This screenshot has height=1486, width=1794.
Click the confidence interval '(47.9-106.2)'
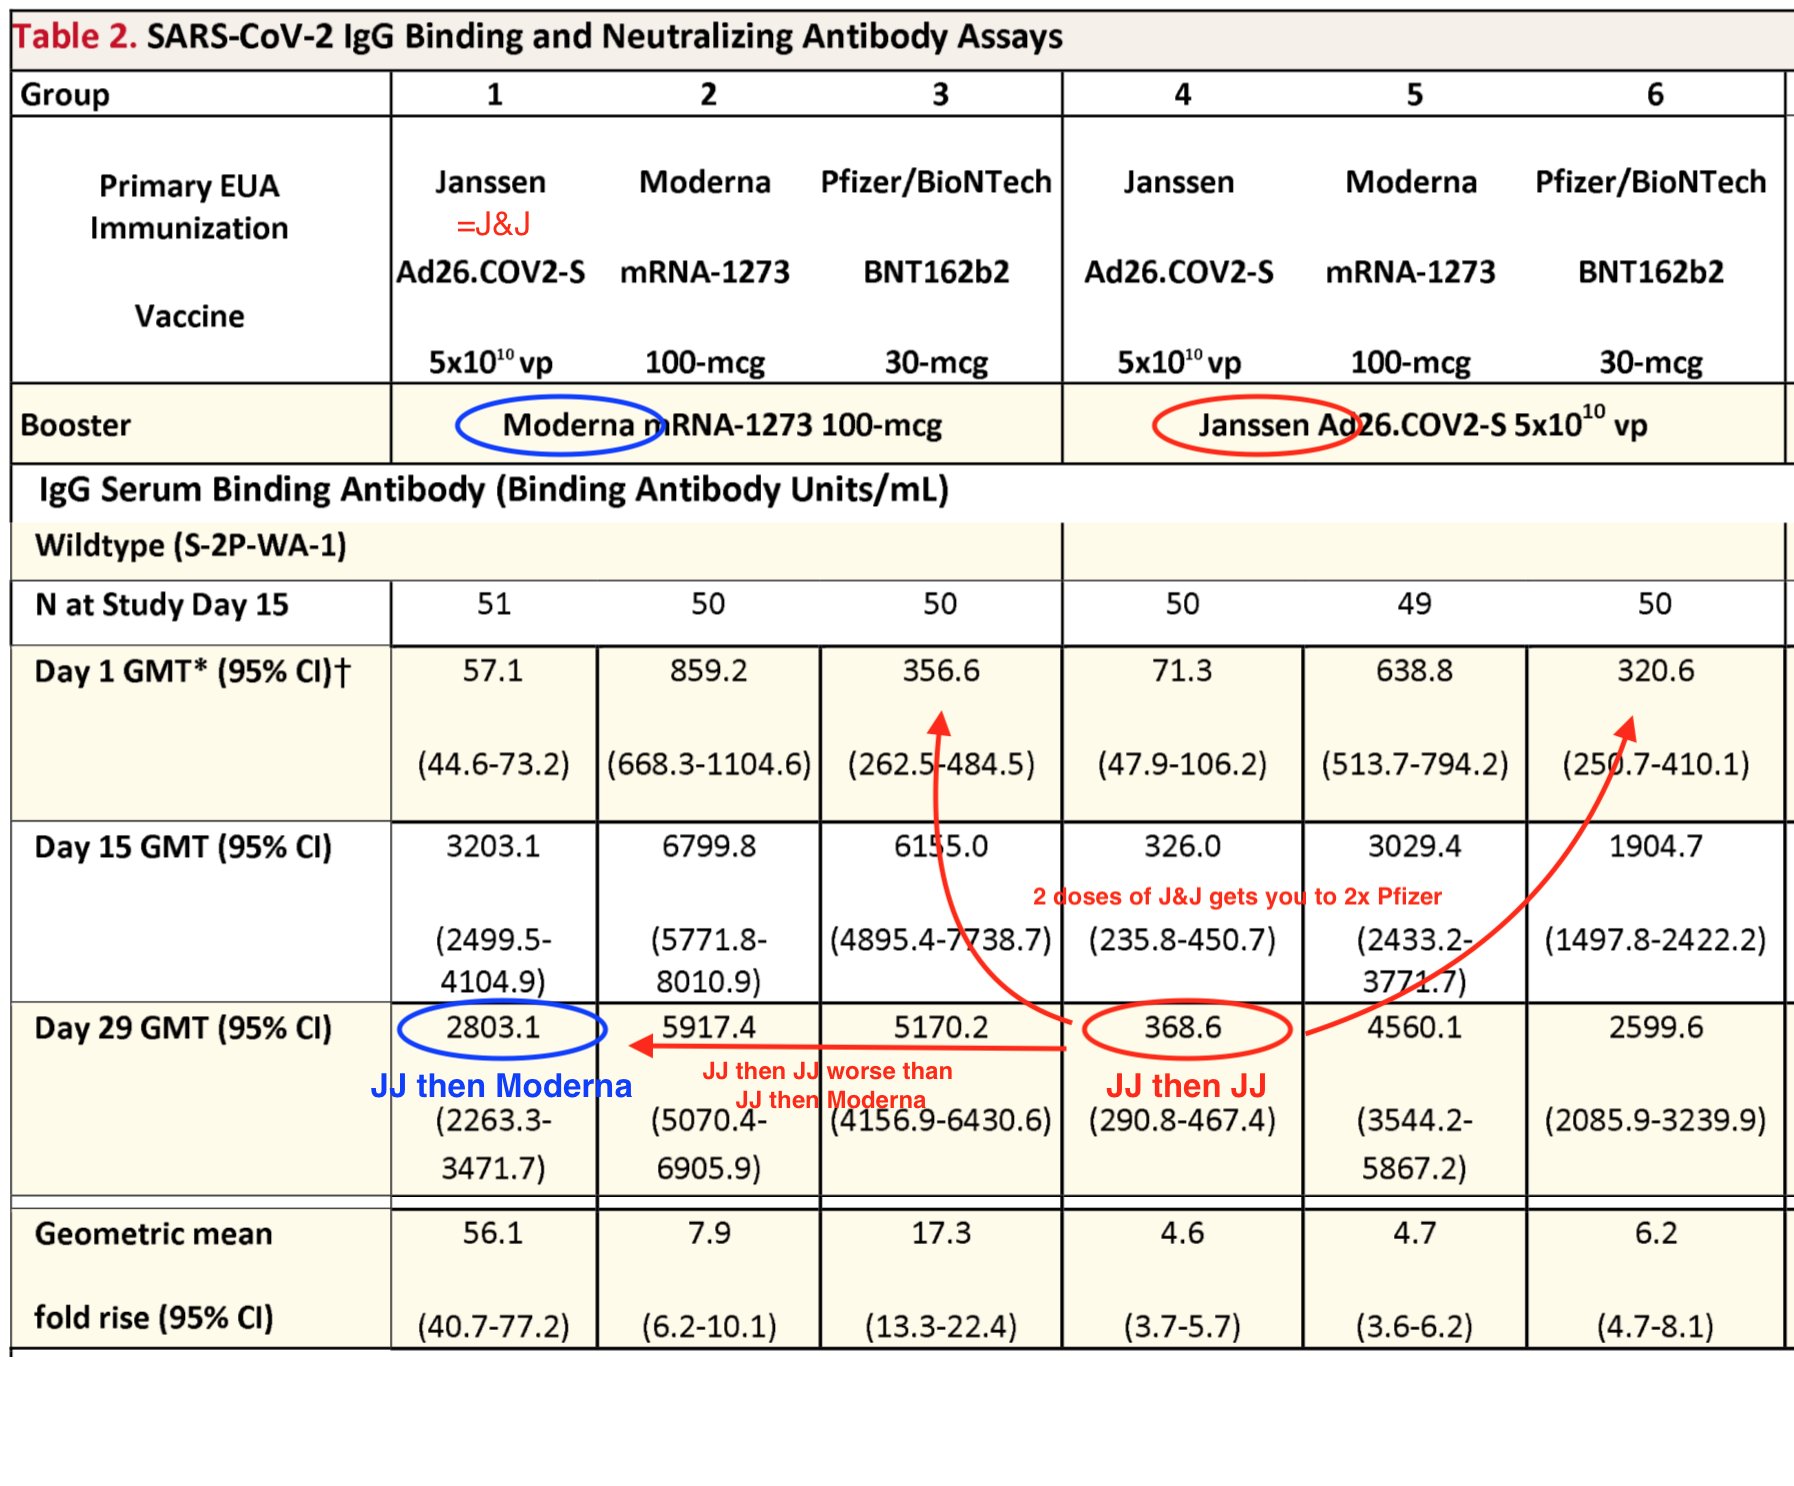(x=1182, y=765)
